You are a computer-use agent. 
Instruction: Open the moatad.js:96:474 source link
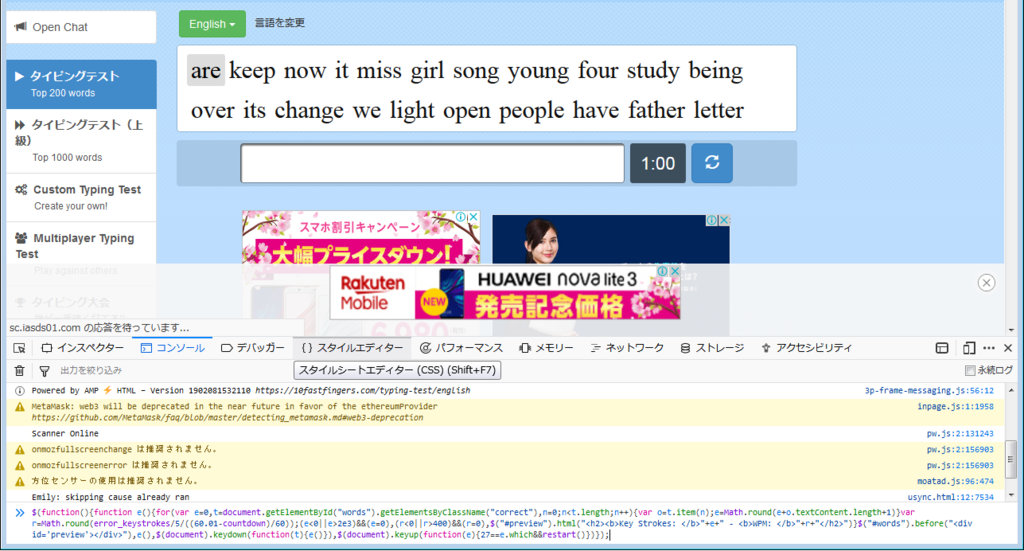[x=955, y=481]
